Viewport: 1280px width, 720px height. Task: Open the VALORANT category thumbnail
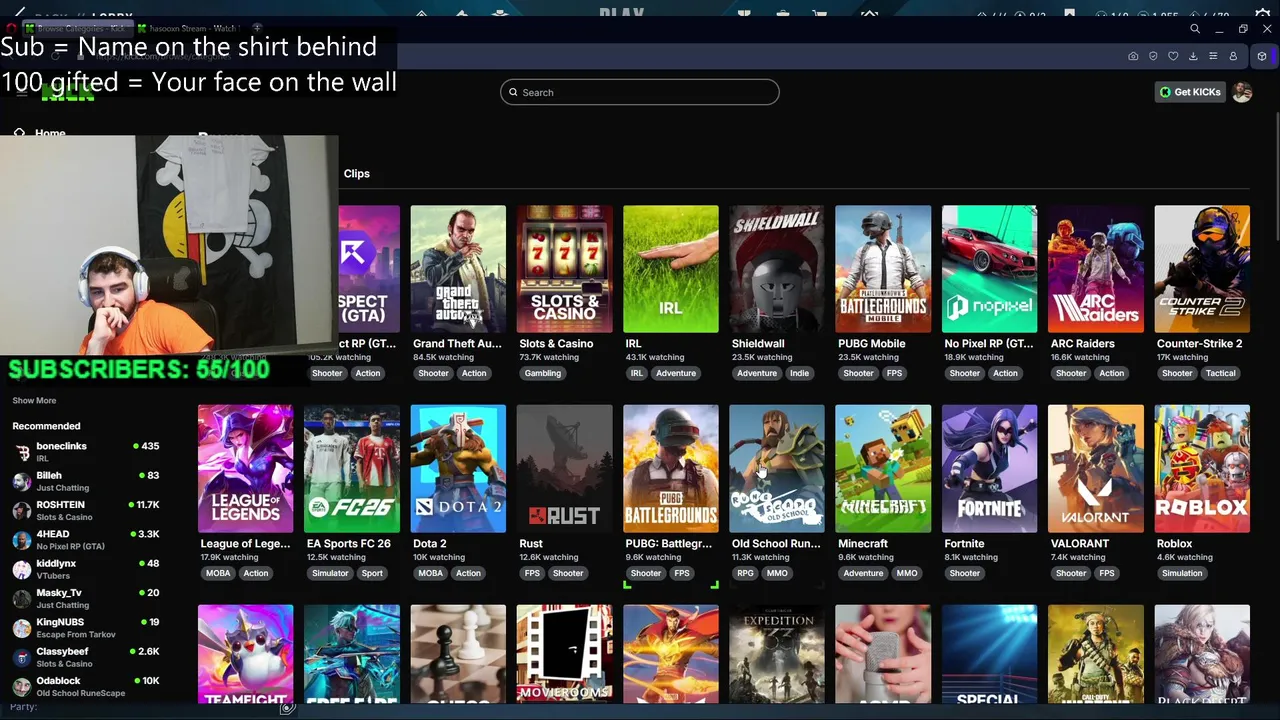coord(1096,469)
